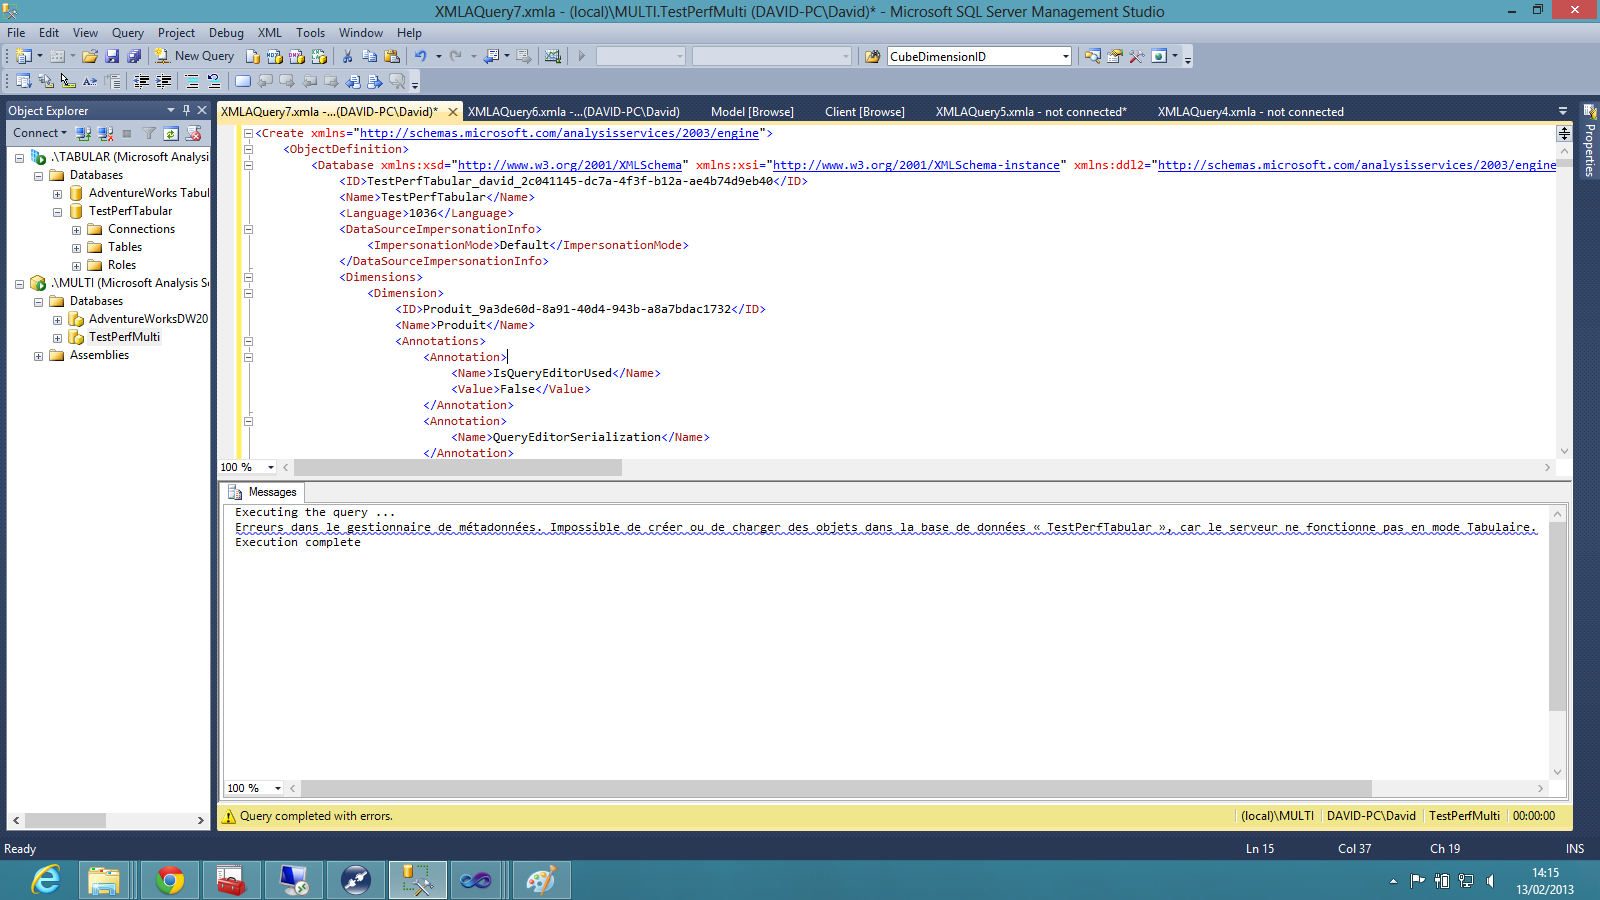Click the Save file icon
The image size is (1600, 900).
pos(112,56)
